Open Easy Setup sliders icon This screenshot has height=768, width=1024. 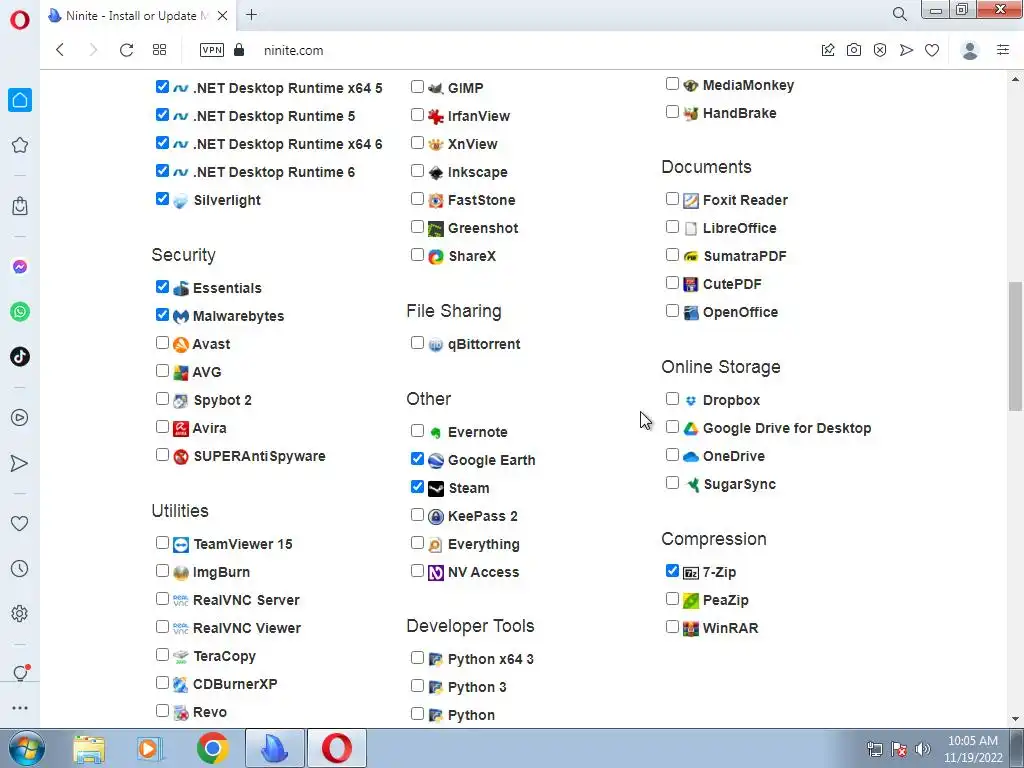(x=1003, y=50)
